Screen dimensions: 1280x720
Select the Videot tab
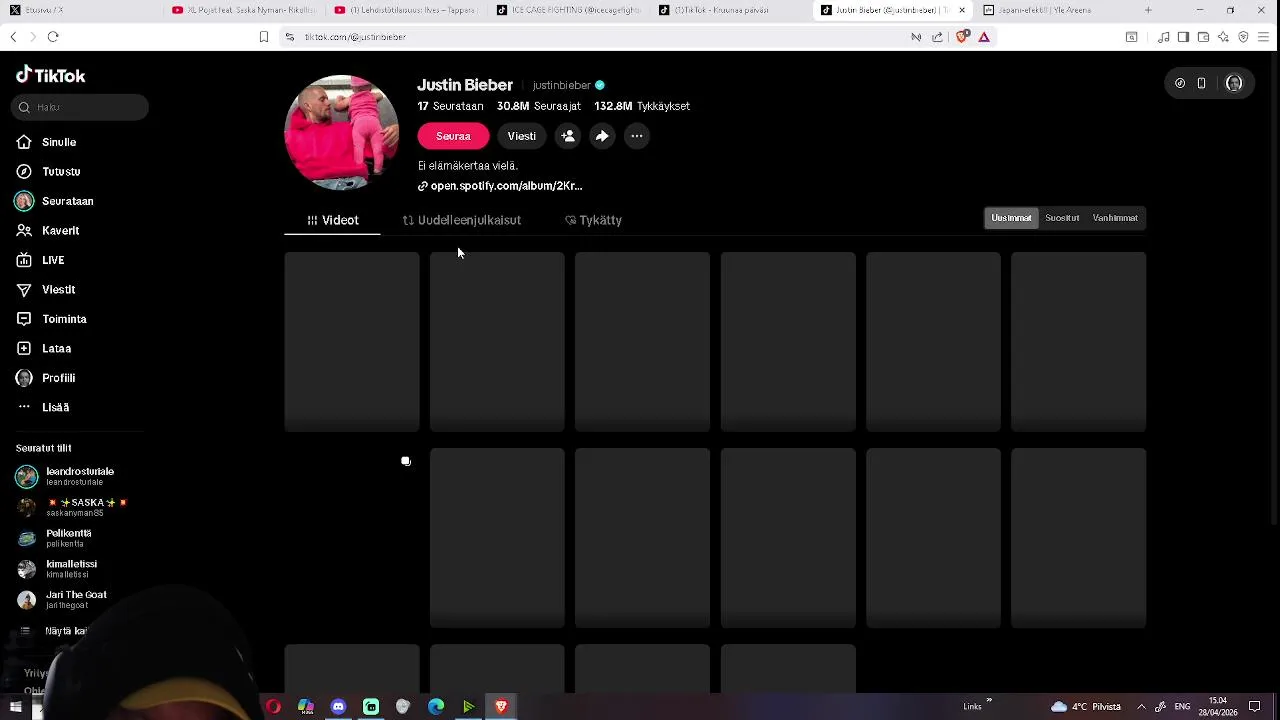[x=332, y=220]
